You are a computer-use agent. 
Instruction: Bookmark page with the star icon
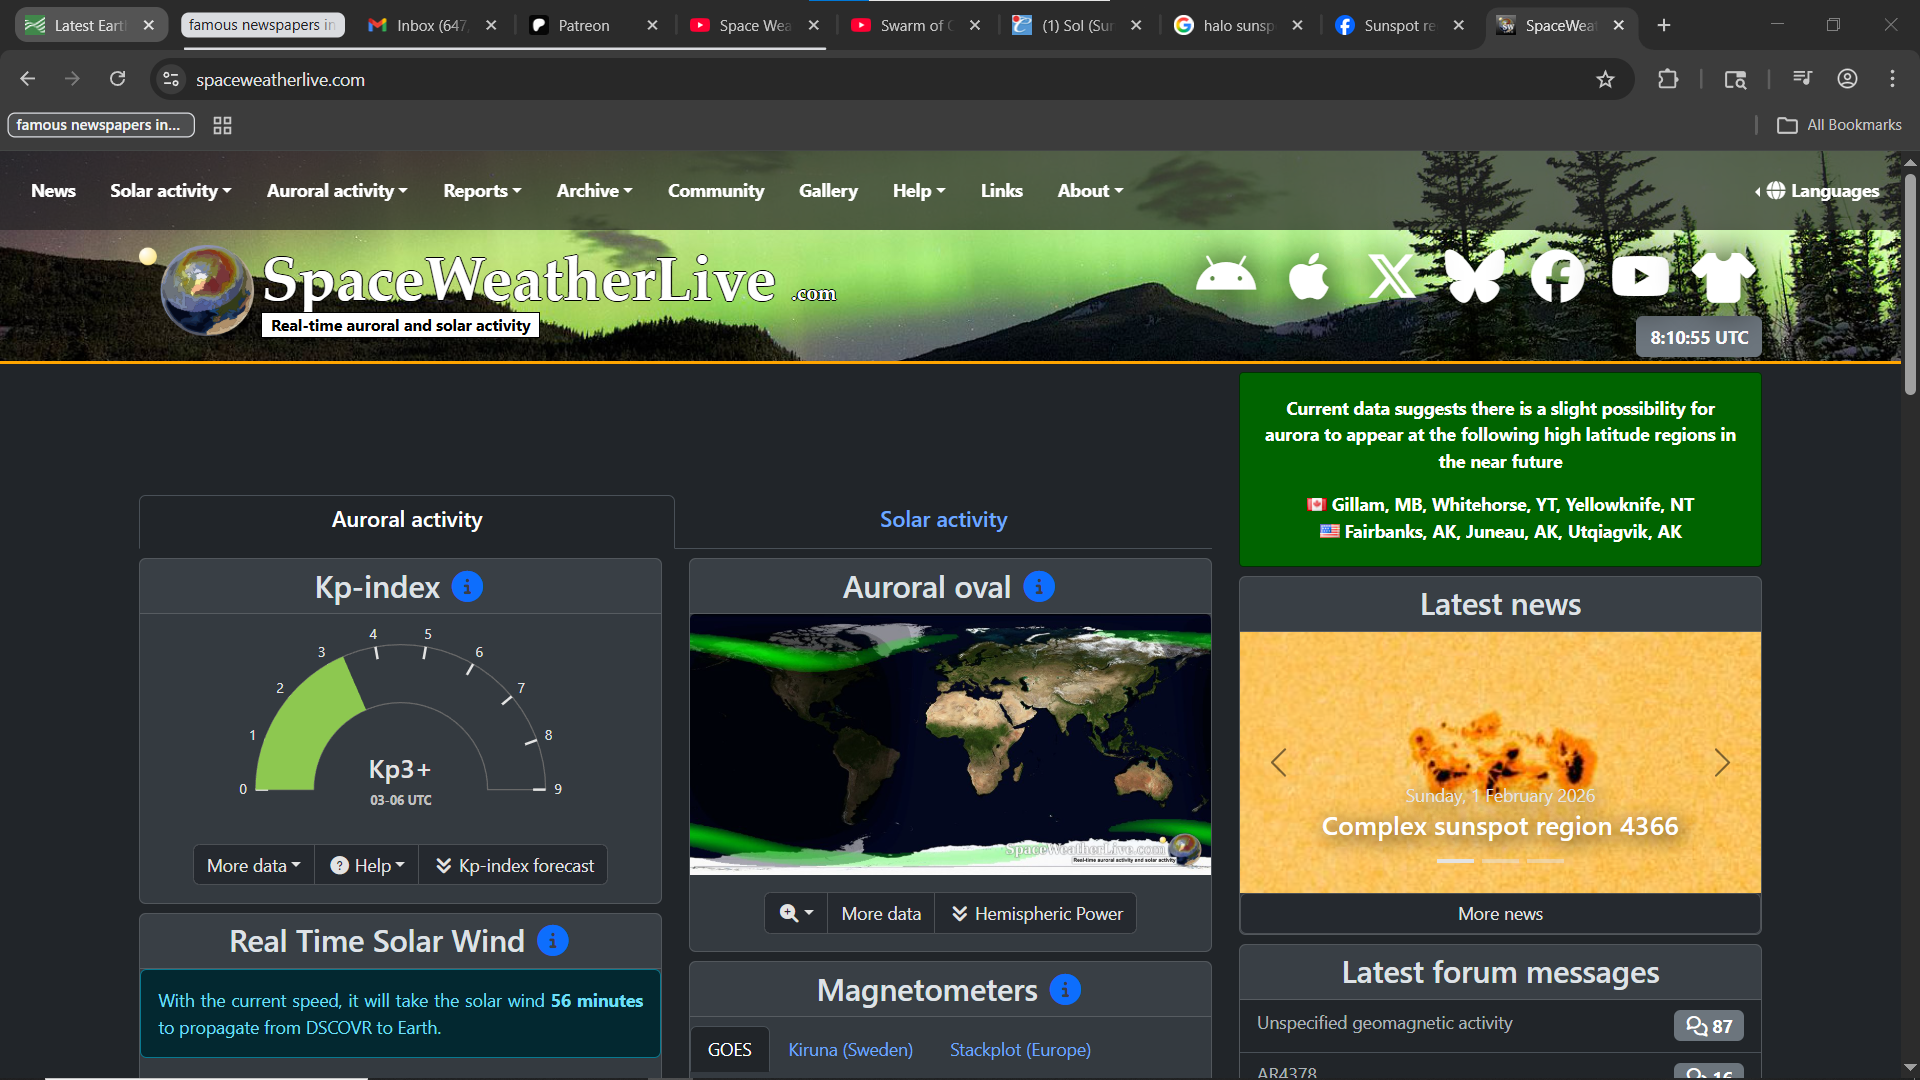point(1605,80)
